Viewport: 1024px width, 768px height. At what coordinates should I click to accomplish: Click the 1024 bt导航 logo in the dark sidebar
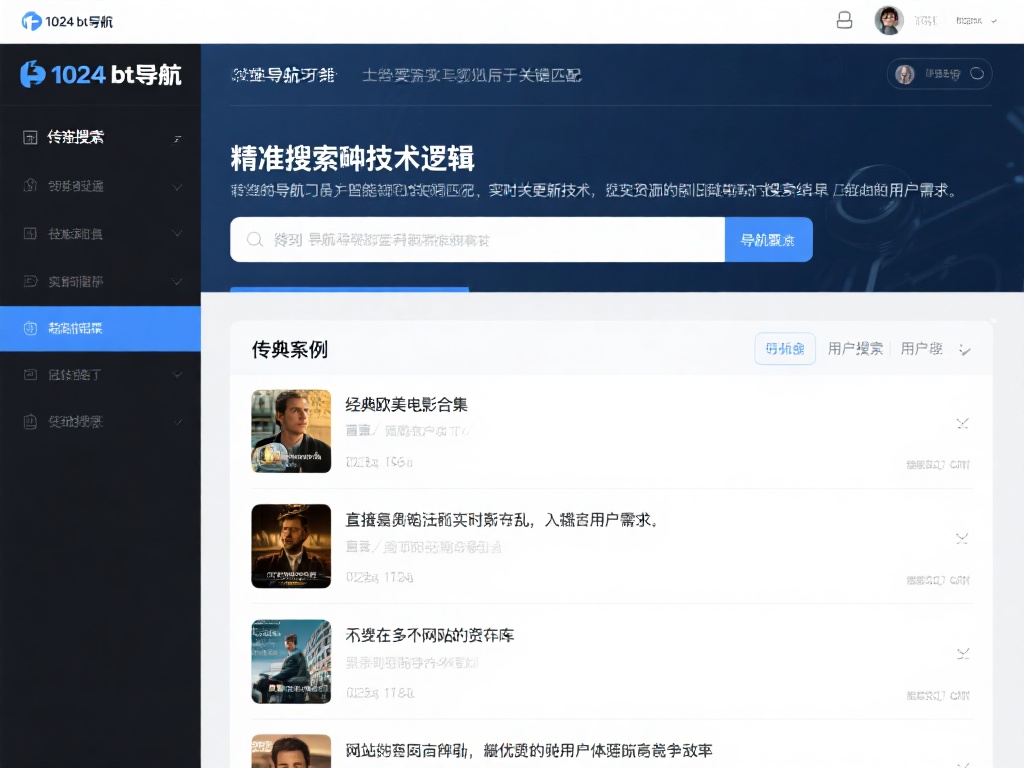coord(101,74)
